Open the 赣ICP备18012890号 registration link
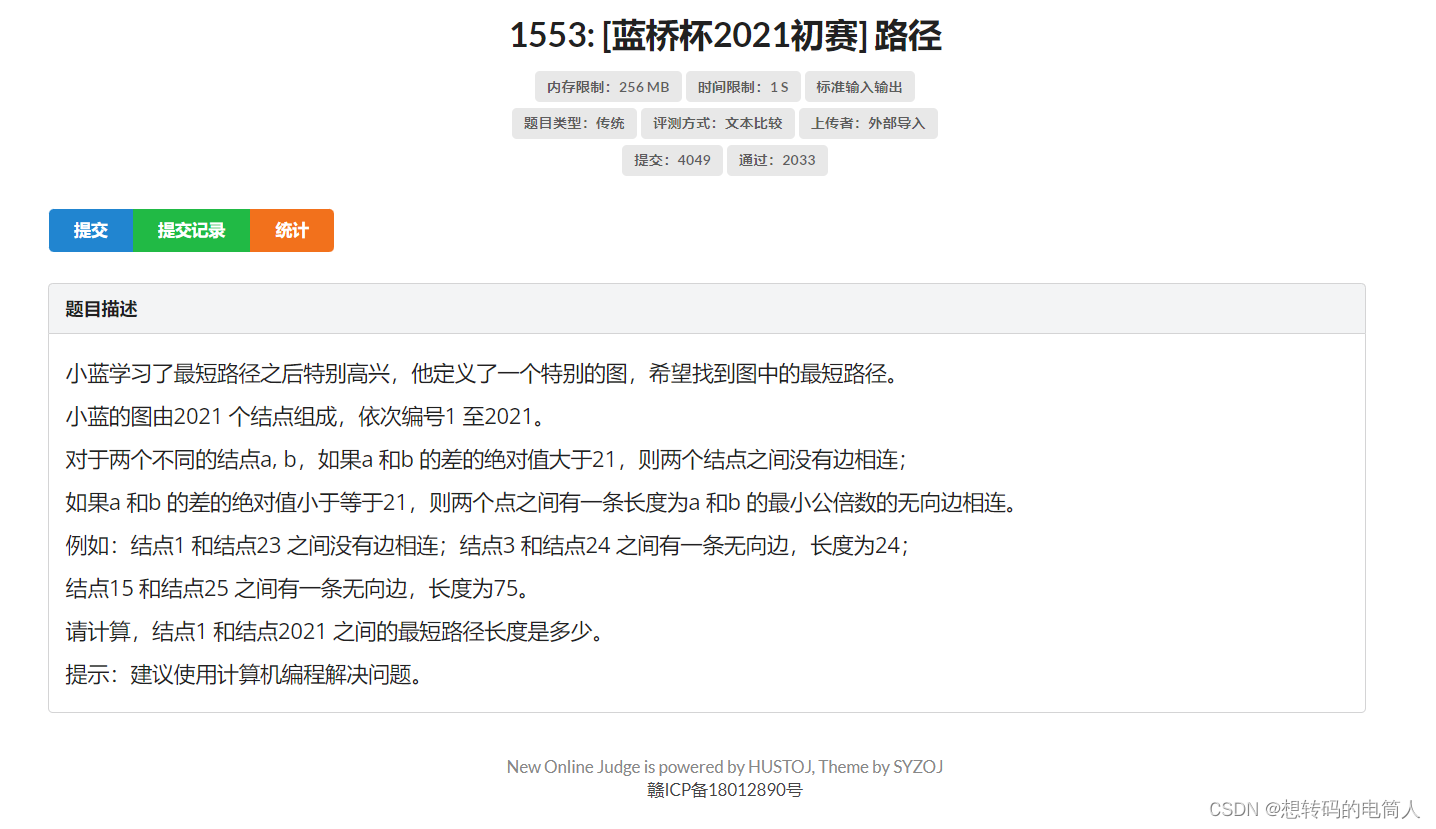The image size is (1436, 829). (725, 790)
